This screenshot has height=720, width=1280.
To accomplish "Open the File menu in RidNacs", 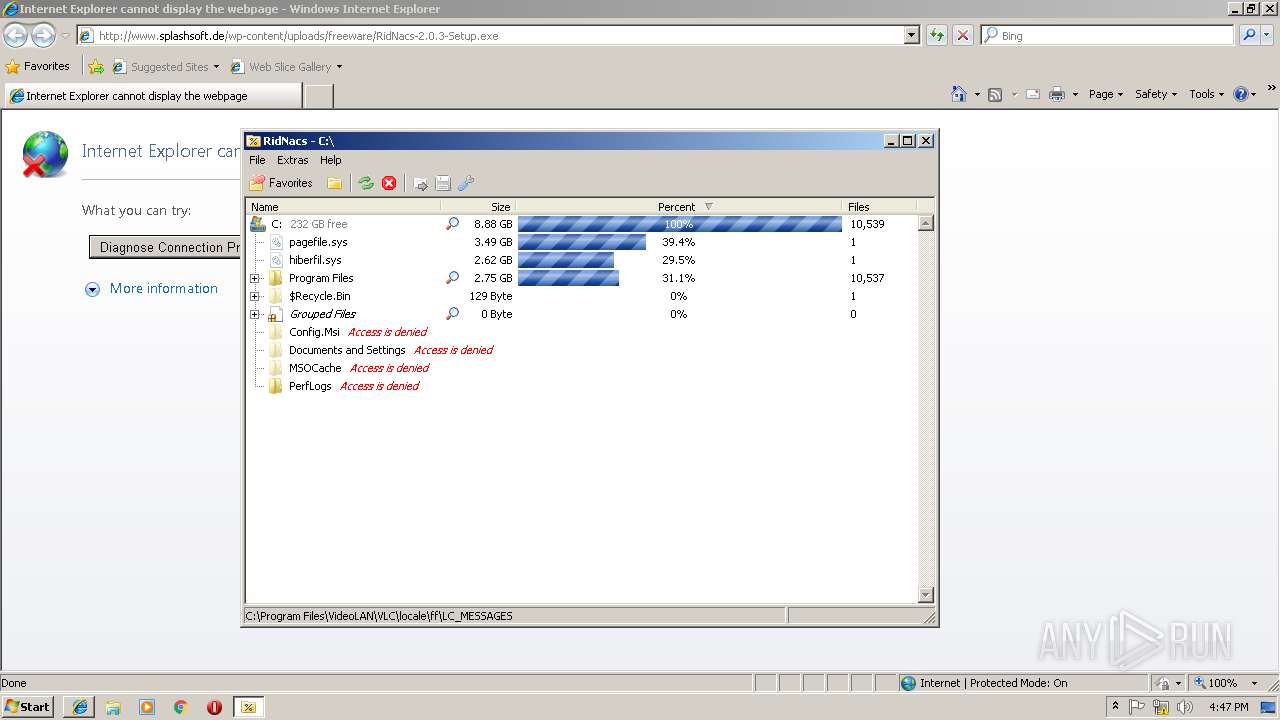I will [257, 160].
